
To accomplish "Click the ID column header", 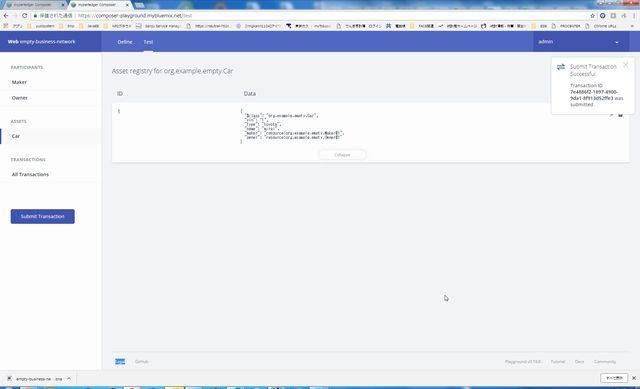I will pos(120,93).
